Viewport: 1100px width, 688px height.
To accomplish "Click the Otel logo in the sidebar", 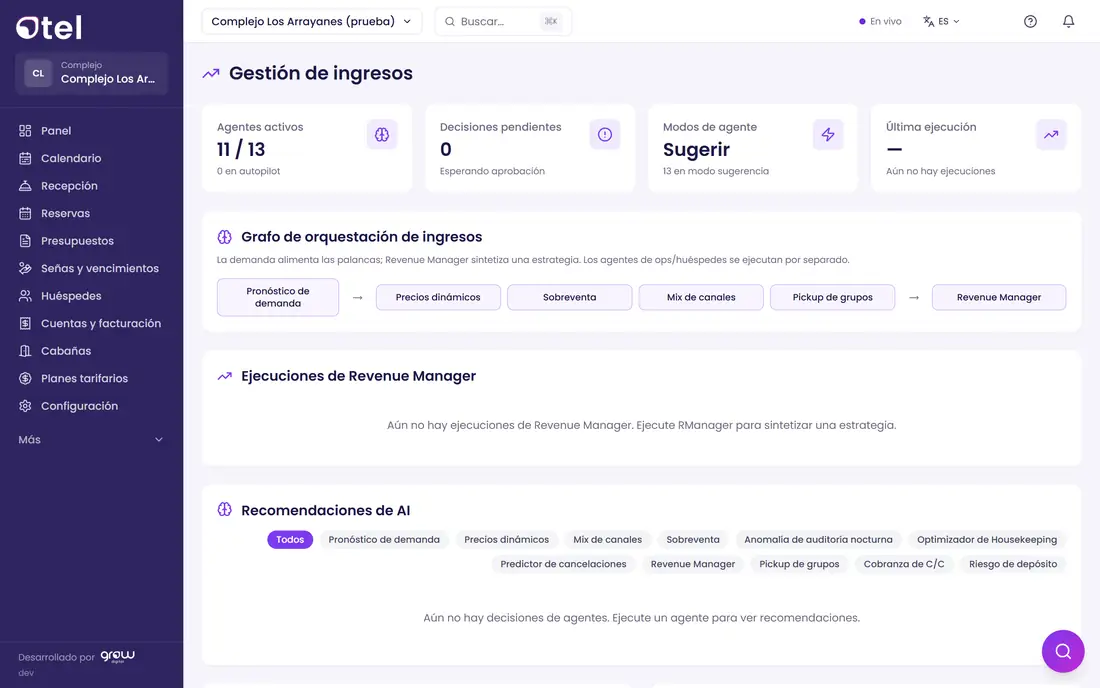I will click(49, 27).
